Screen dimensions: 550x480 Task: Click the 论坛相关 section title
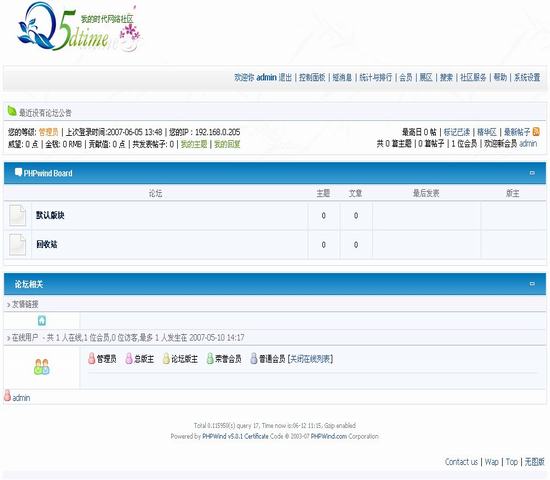(29, 284)
